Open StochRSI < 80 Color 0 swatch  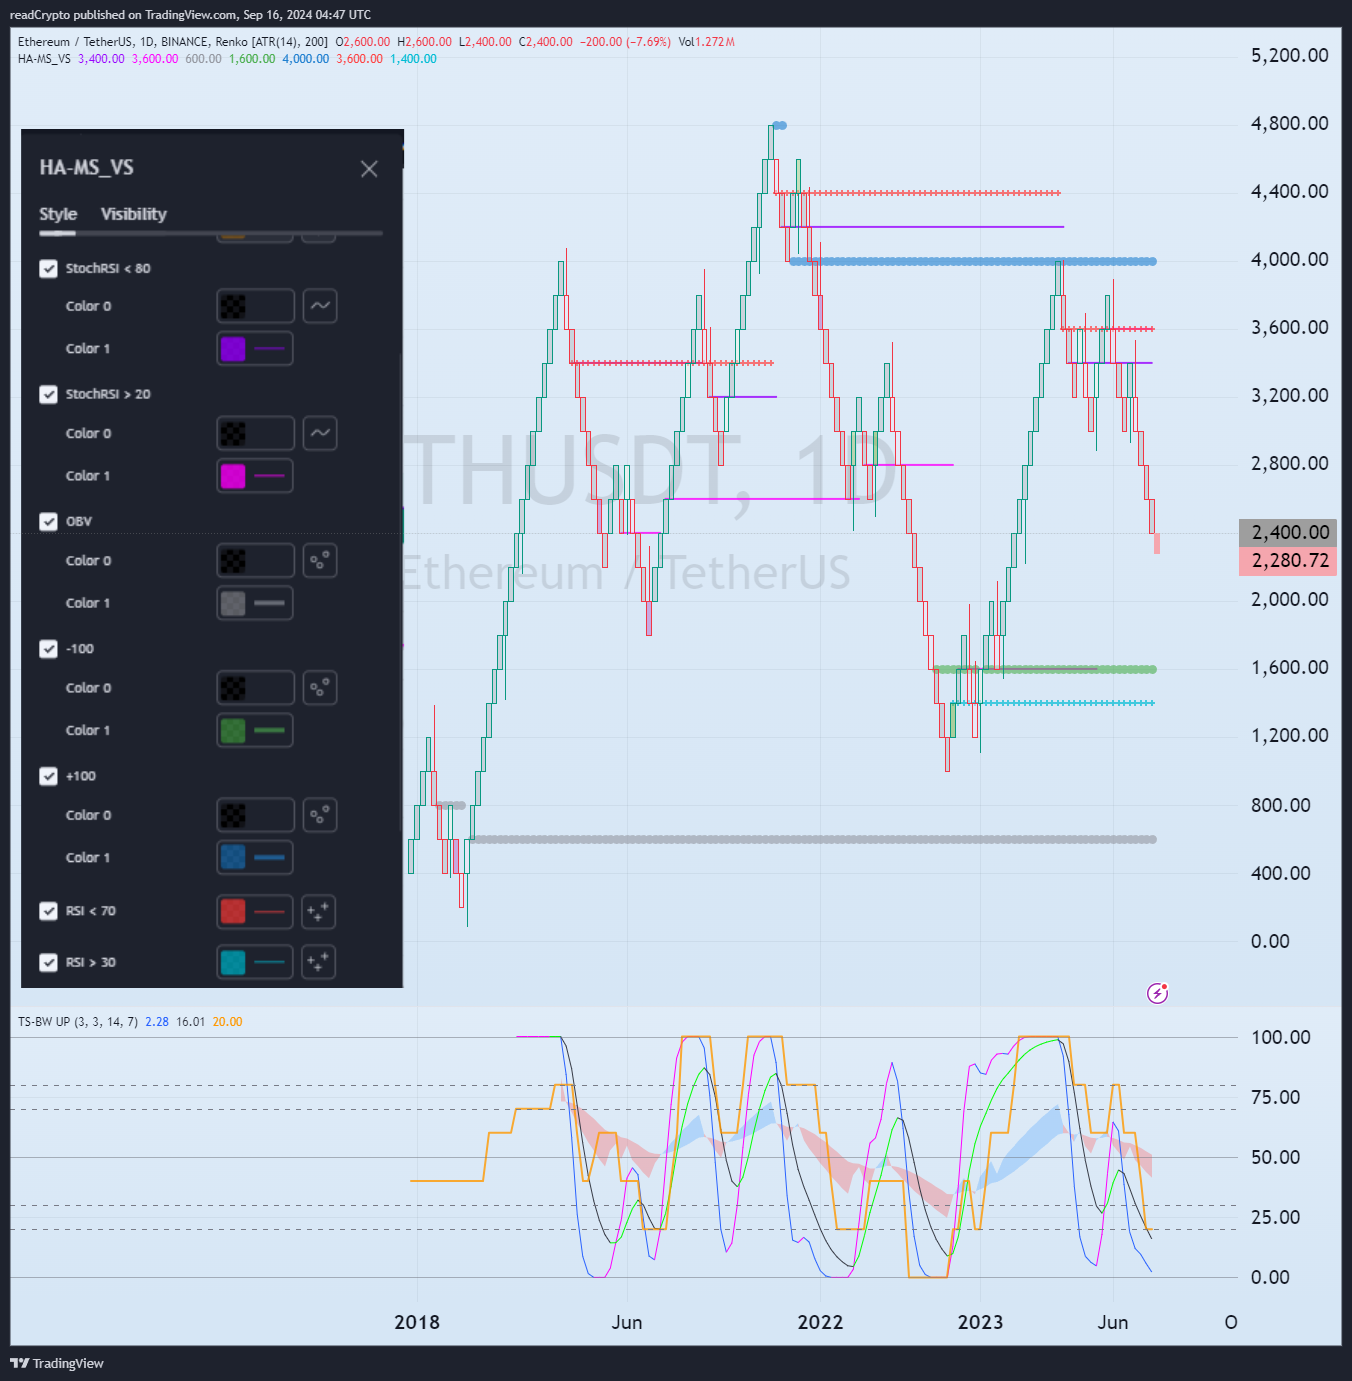click(x=255, y=306)
